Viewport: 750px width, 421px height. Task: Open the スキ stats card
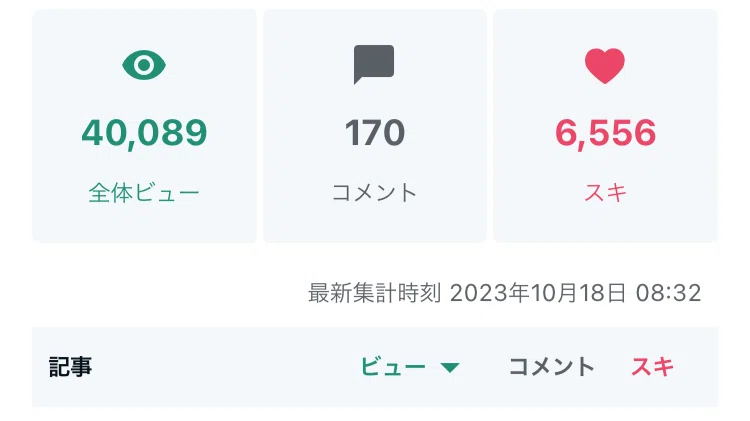pos(606,126)
